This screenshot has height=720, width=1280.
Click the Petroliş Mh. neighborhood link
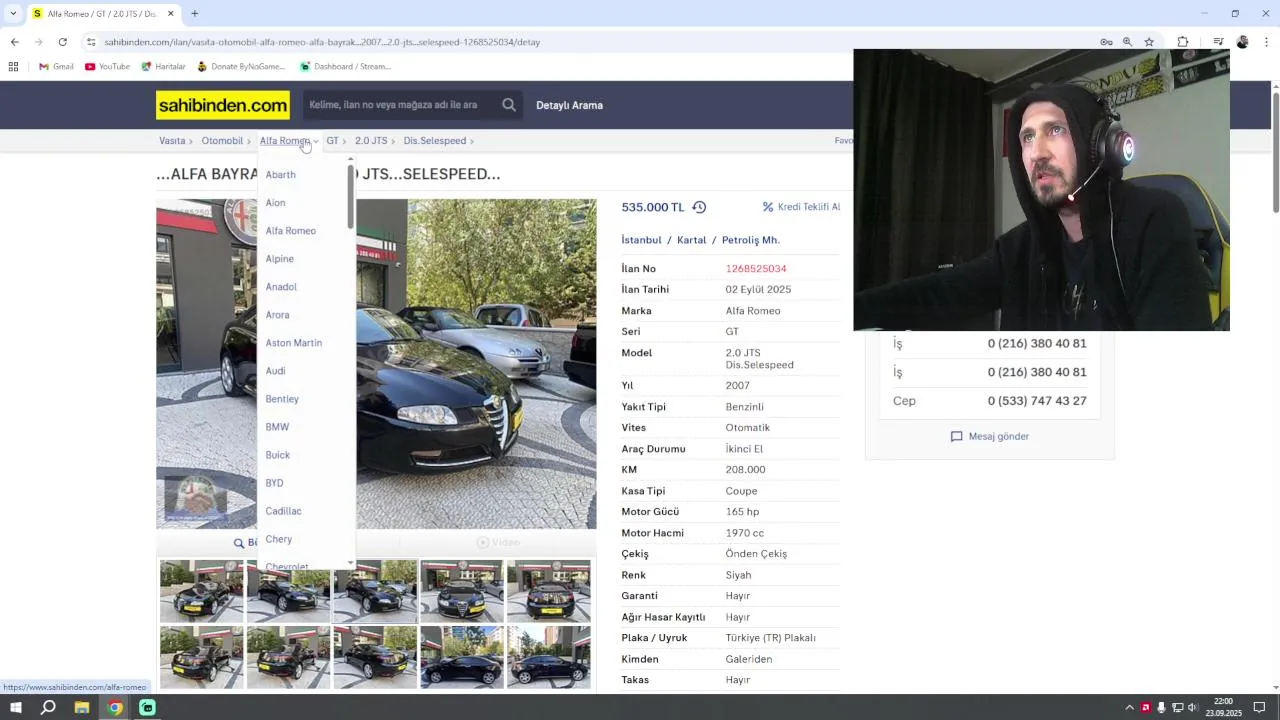point(750,240)
